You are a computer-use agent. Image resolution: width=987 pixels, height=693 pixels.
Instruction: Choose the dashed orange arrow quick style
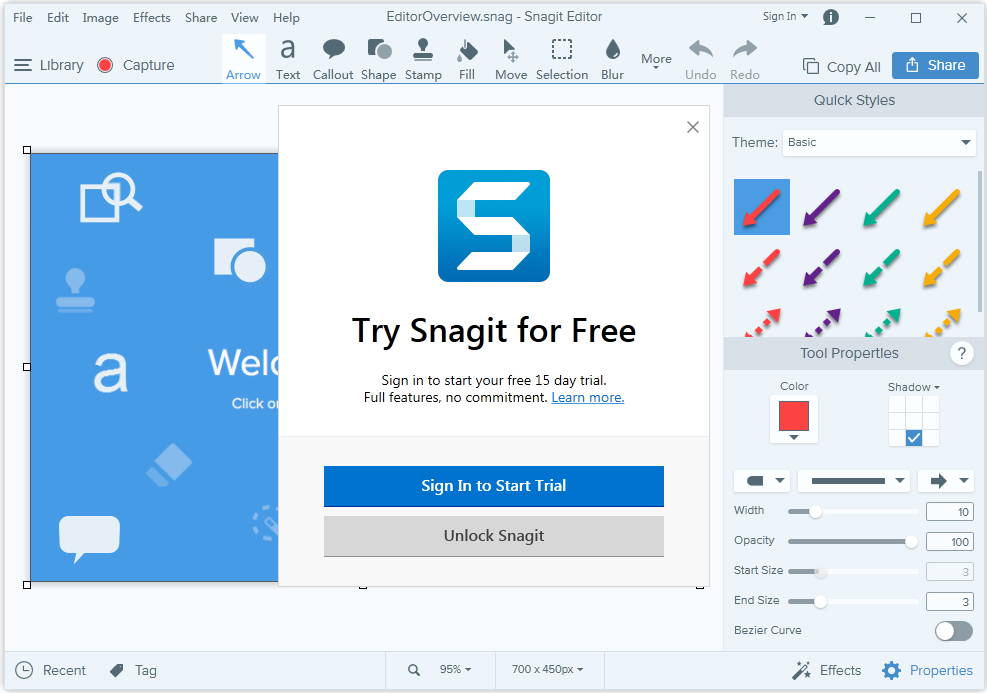942,268
